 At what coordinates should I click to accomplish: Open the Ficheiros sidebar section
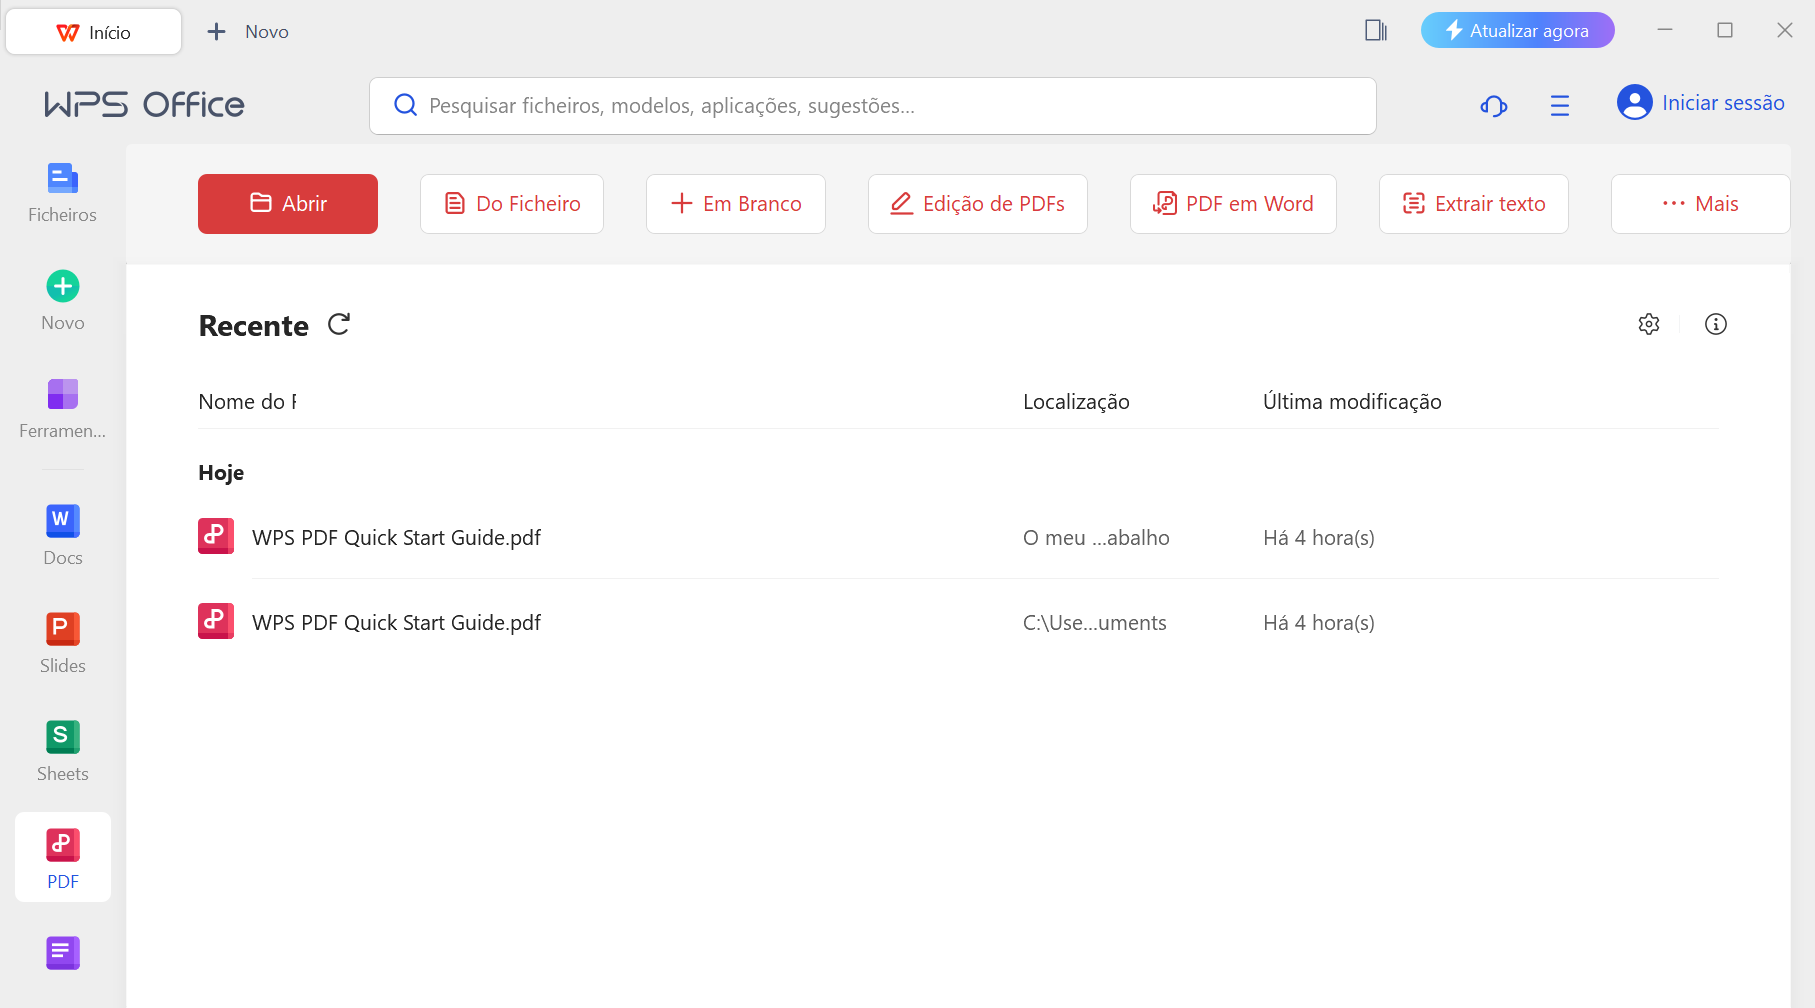coord(62,194)
